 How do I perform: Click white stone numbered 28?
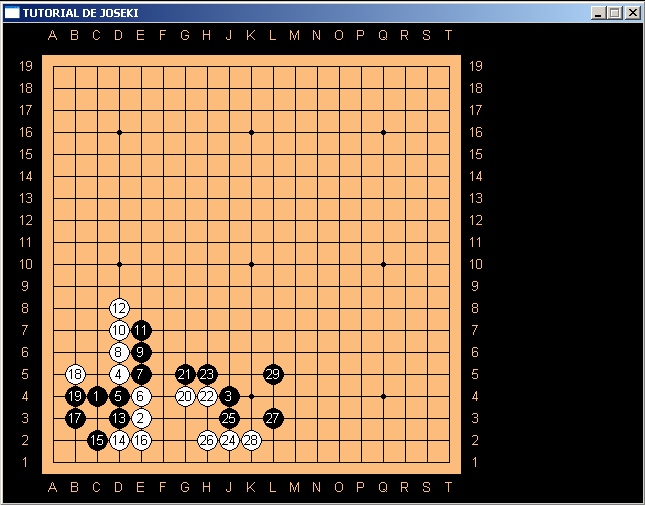click(251, 440)
